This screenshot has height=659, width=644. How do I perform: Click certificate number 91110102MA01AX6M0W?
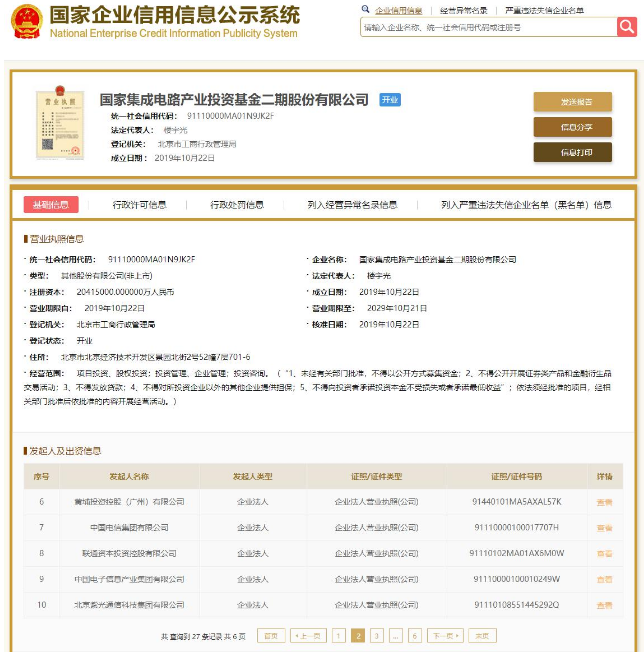(517, 553)
